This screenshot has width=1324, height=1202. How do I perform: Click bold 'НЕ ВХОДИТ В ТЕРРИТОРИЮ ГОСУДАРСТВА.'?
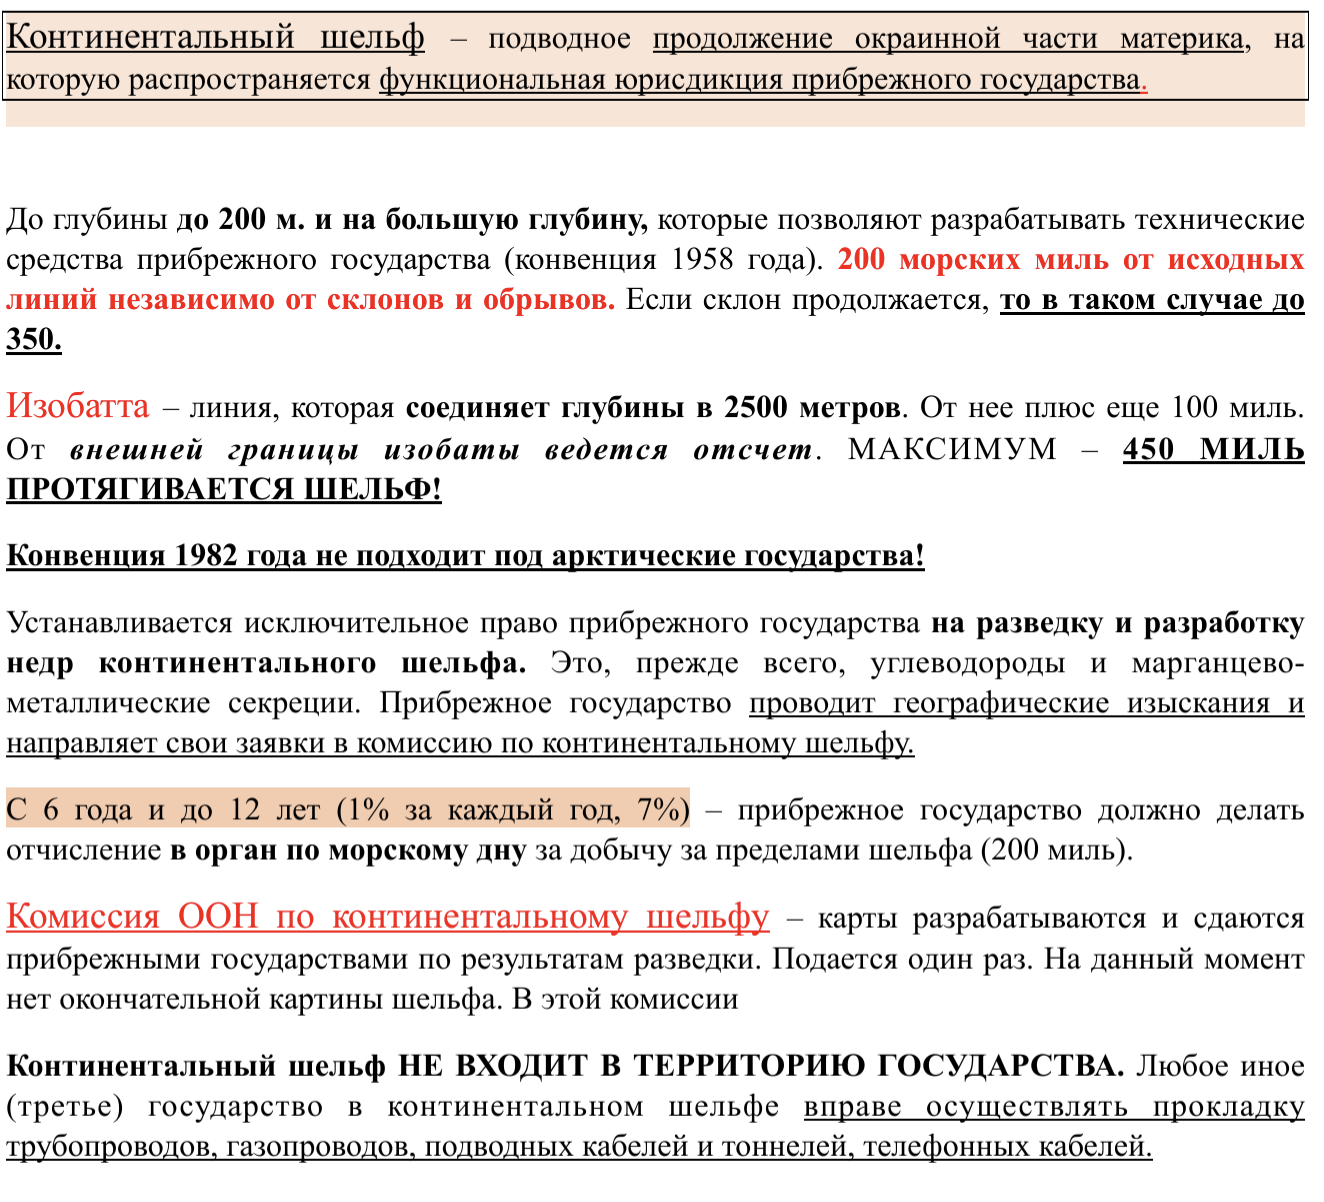tap(761, 1065)
